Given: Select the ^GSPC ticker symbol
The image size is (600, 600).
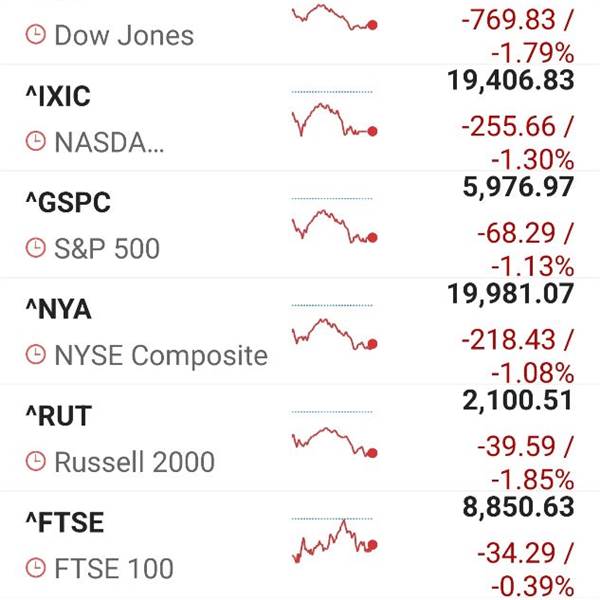Looking at the screenshot, I should (68, 202).
